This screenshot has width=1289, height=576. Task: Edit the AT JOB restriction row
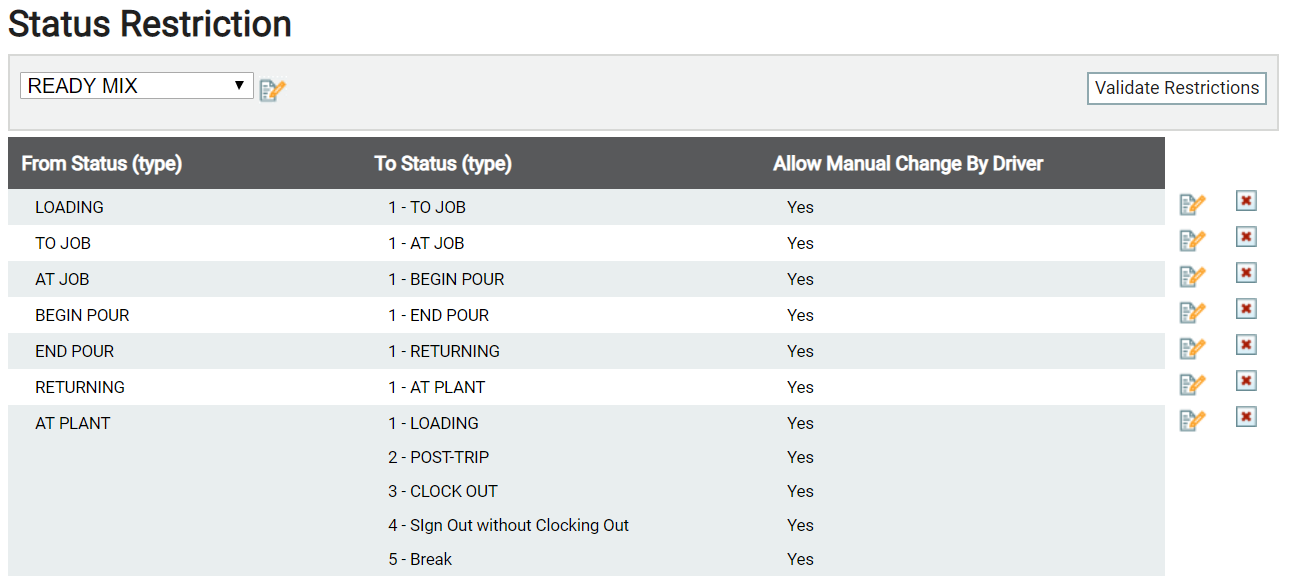point(1192,276)
